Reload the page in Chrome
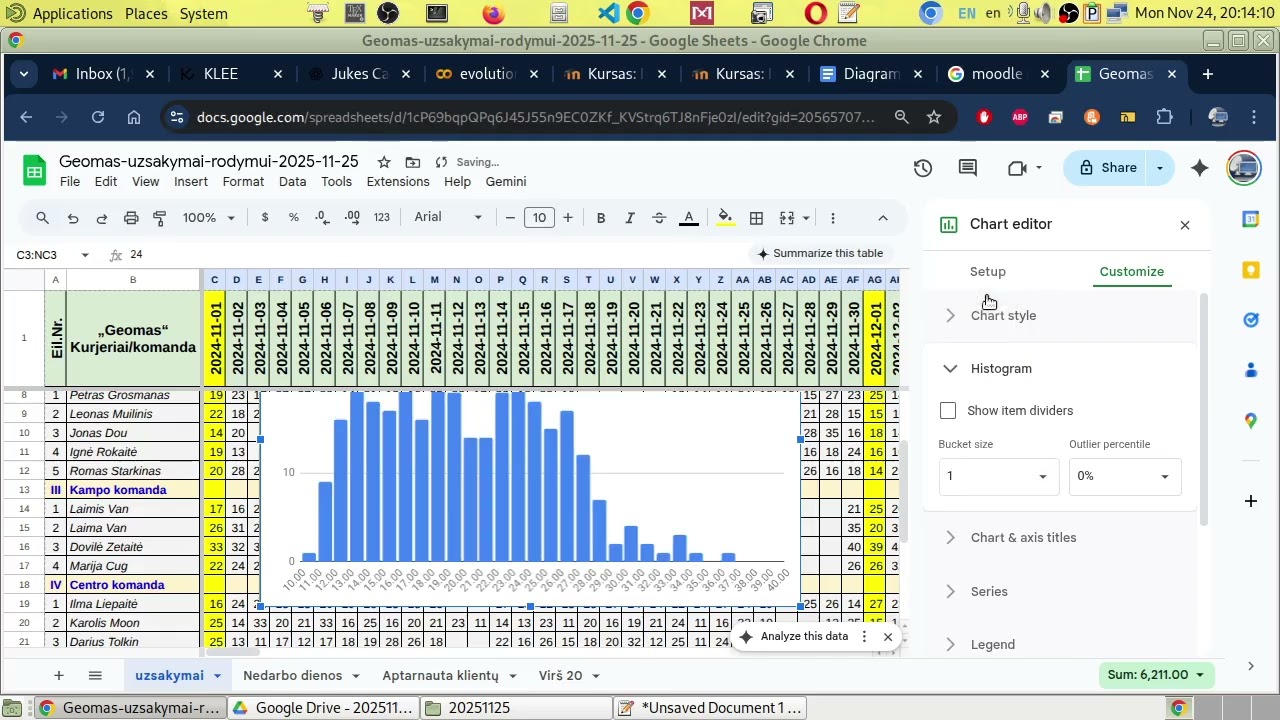Image resolution: width=1280 pixels, height=720 pixels. [x=98, y=117]
